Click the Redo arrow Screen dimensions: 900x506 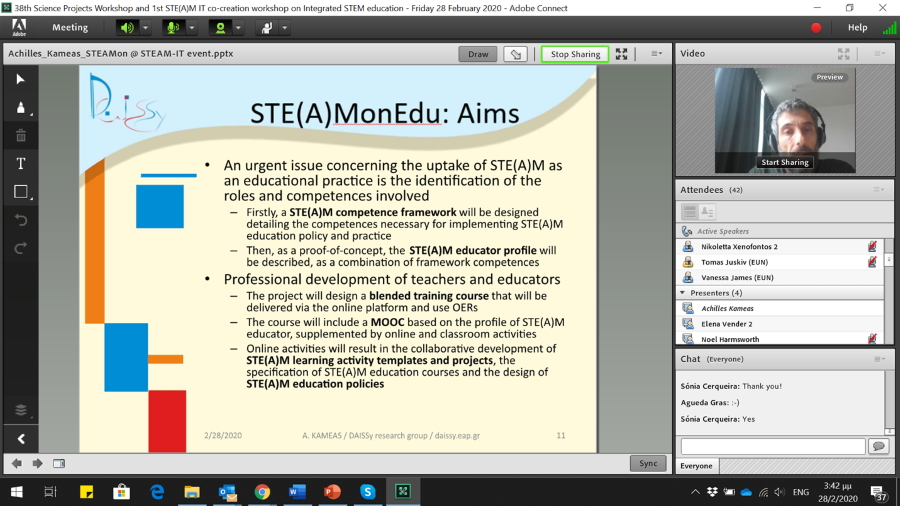(21, 248)
